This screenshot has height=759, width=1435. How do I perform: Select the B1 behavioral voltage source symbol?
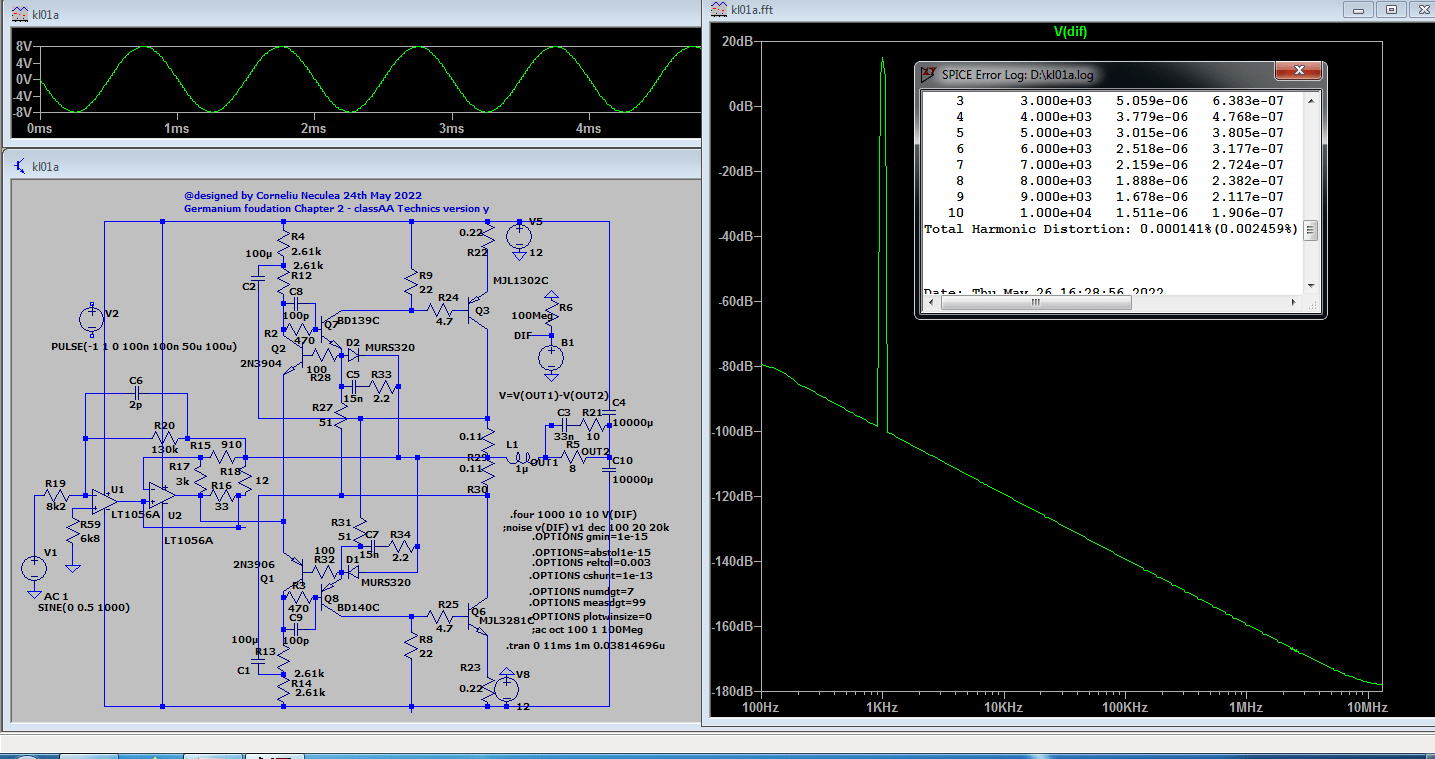550,357
